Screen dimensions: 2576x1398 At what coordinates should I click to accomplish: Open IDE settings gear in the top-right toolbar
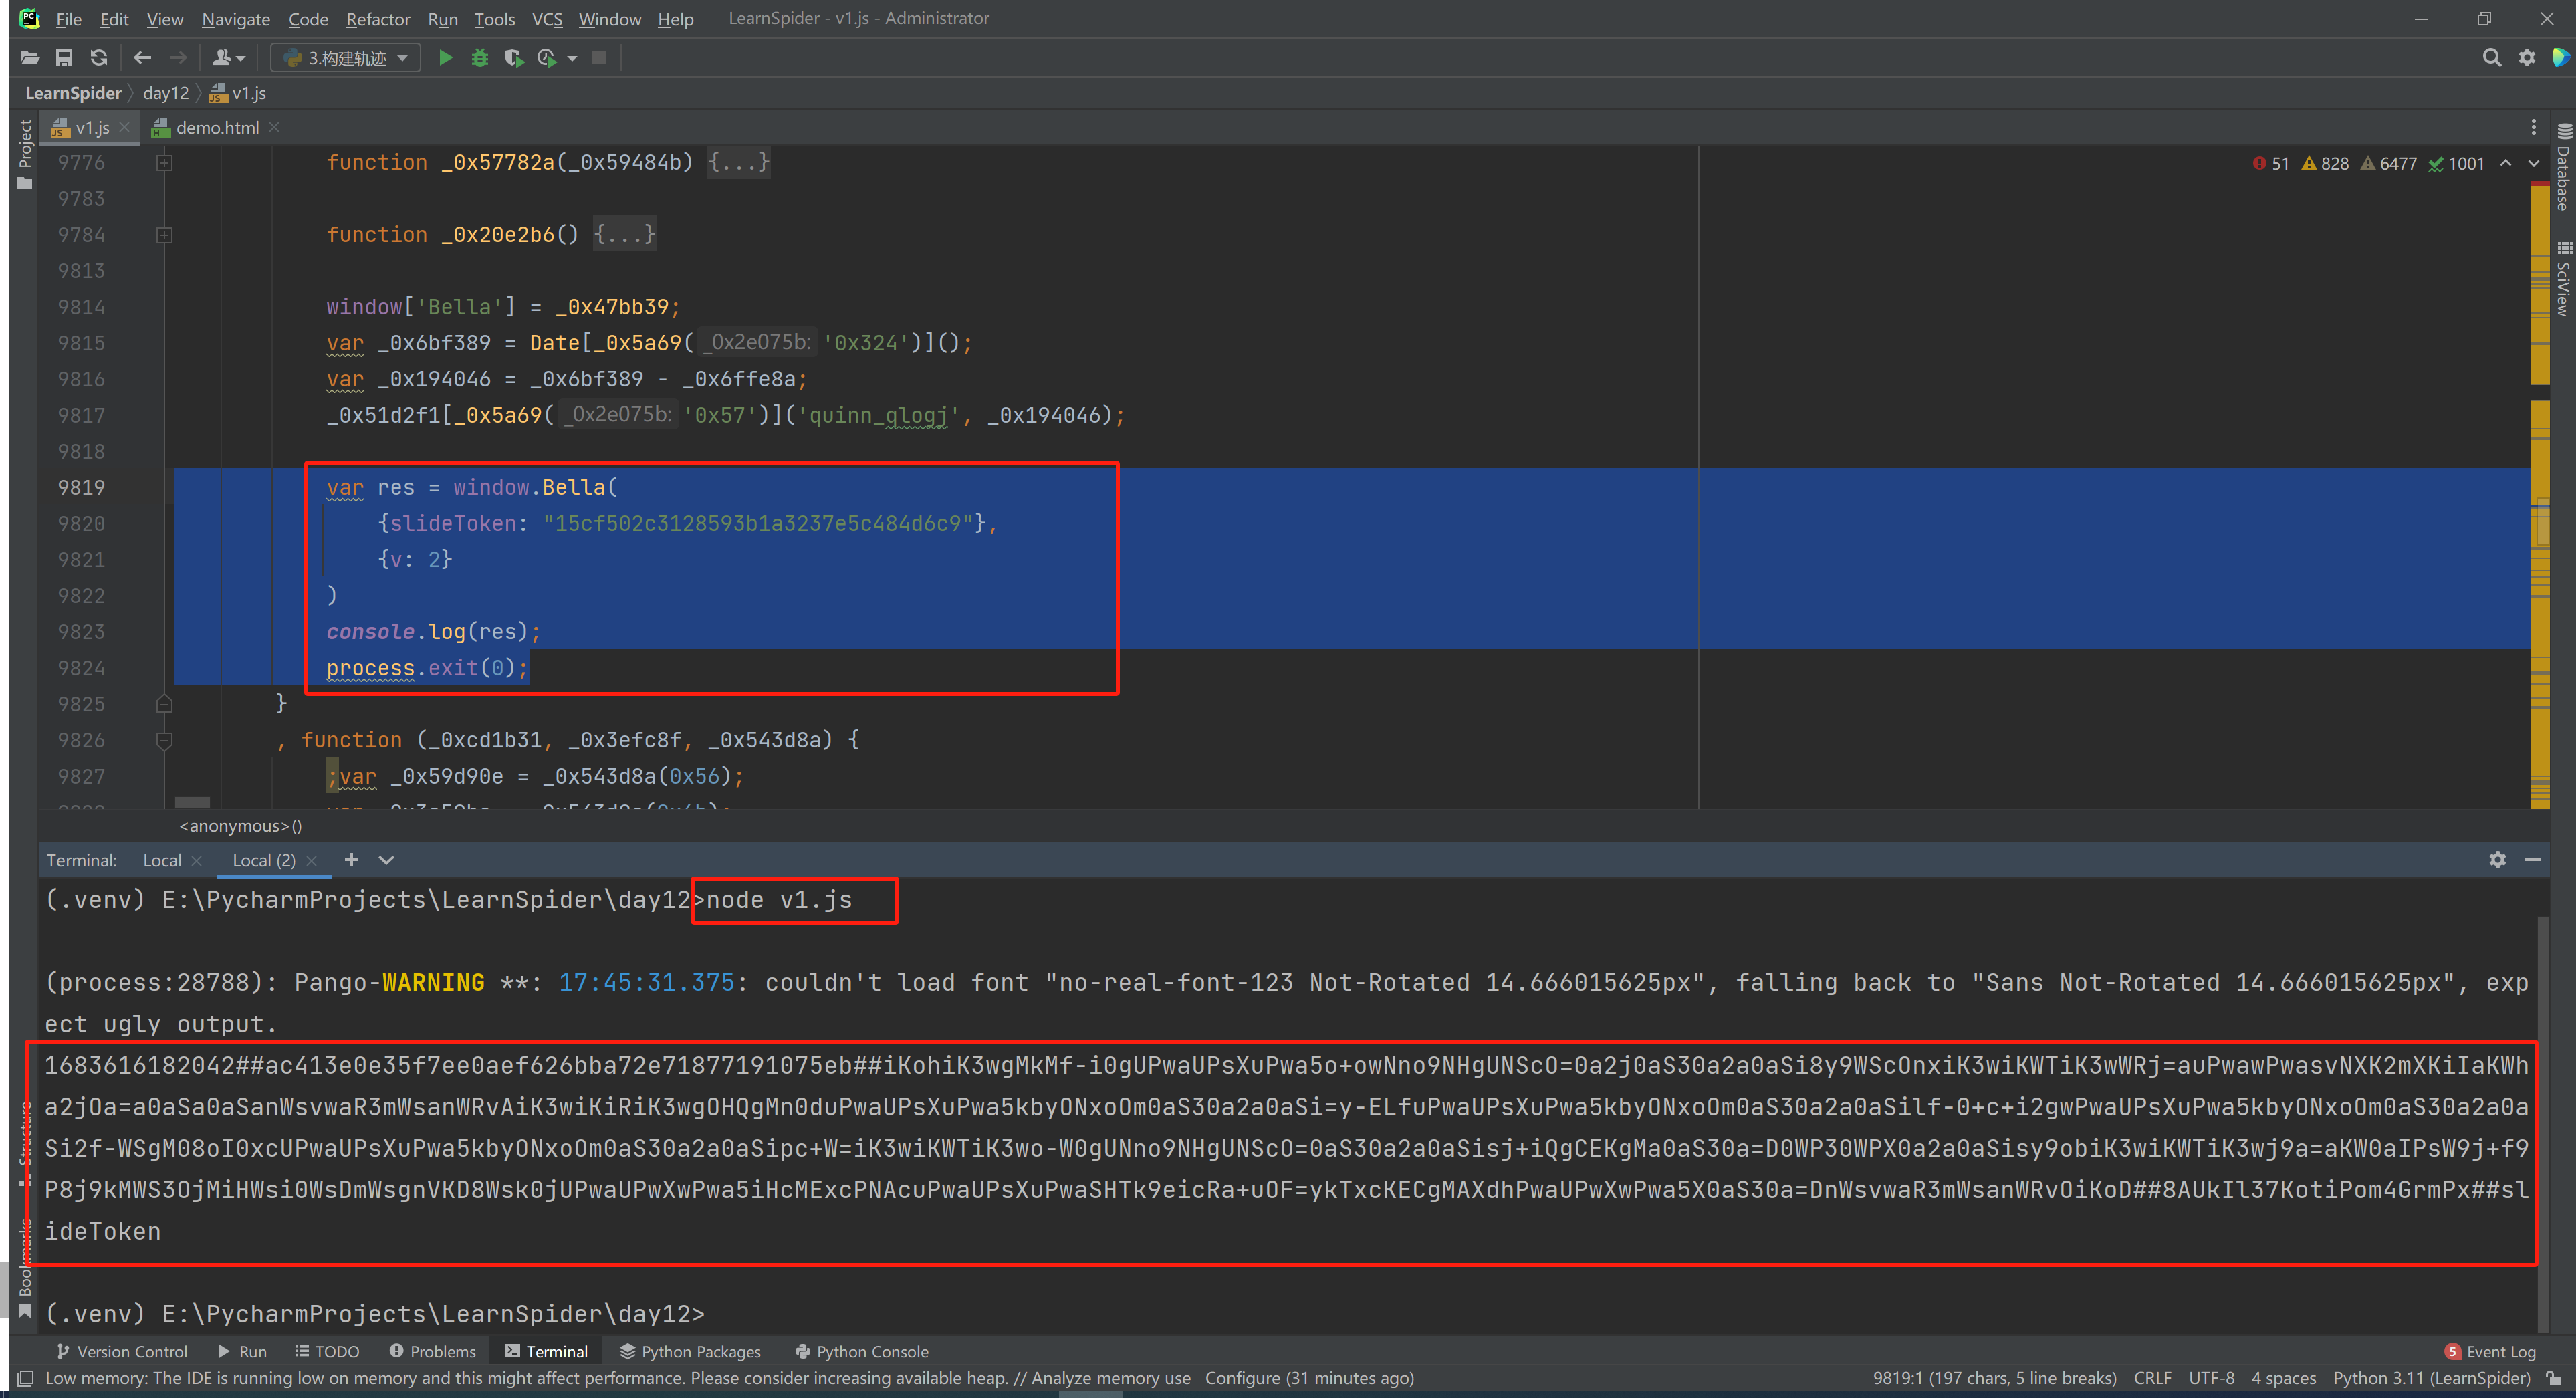coord(2527,58)
